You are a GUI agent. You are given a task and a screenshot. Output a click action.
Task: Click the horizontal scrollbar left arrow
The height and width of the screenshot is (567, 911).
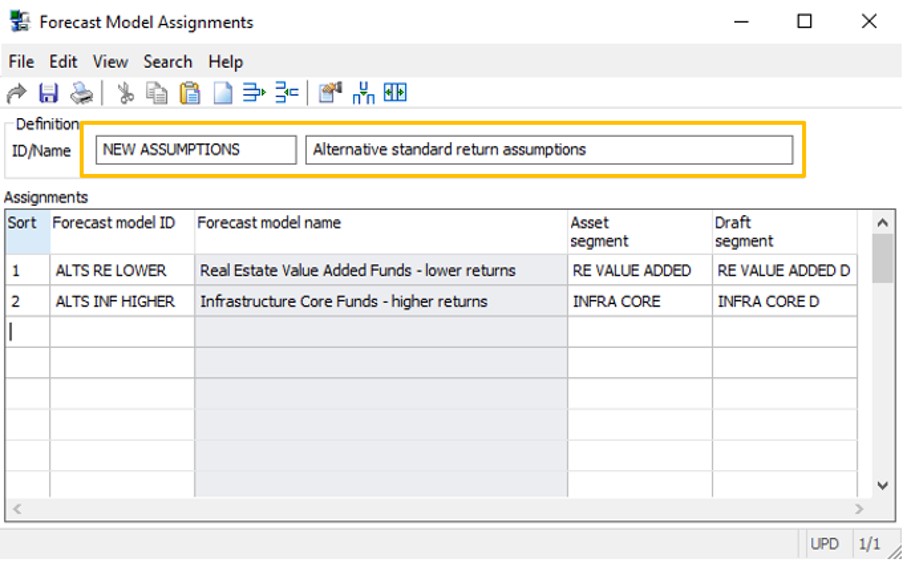[x=17, y=509]
